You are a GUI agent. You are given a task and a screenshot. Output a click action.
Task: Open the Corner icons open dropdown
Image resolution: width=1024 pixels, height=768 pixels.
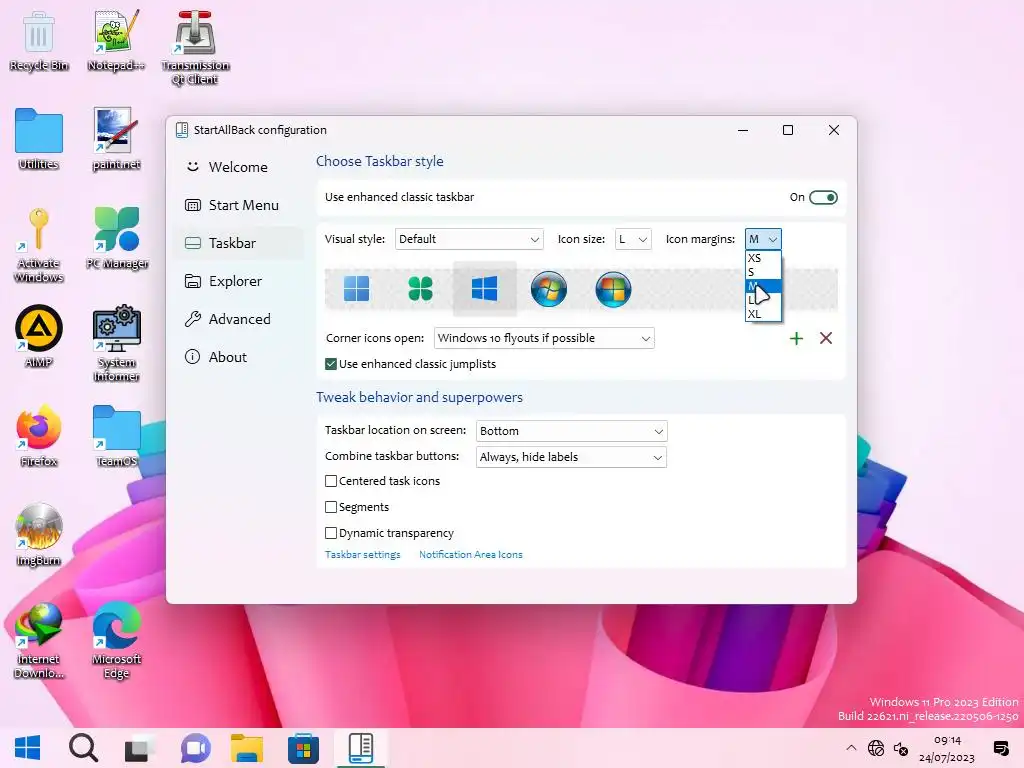pos(544,338)
